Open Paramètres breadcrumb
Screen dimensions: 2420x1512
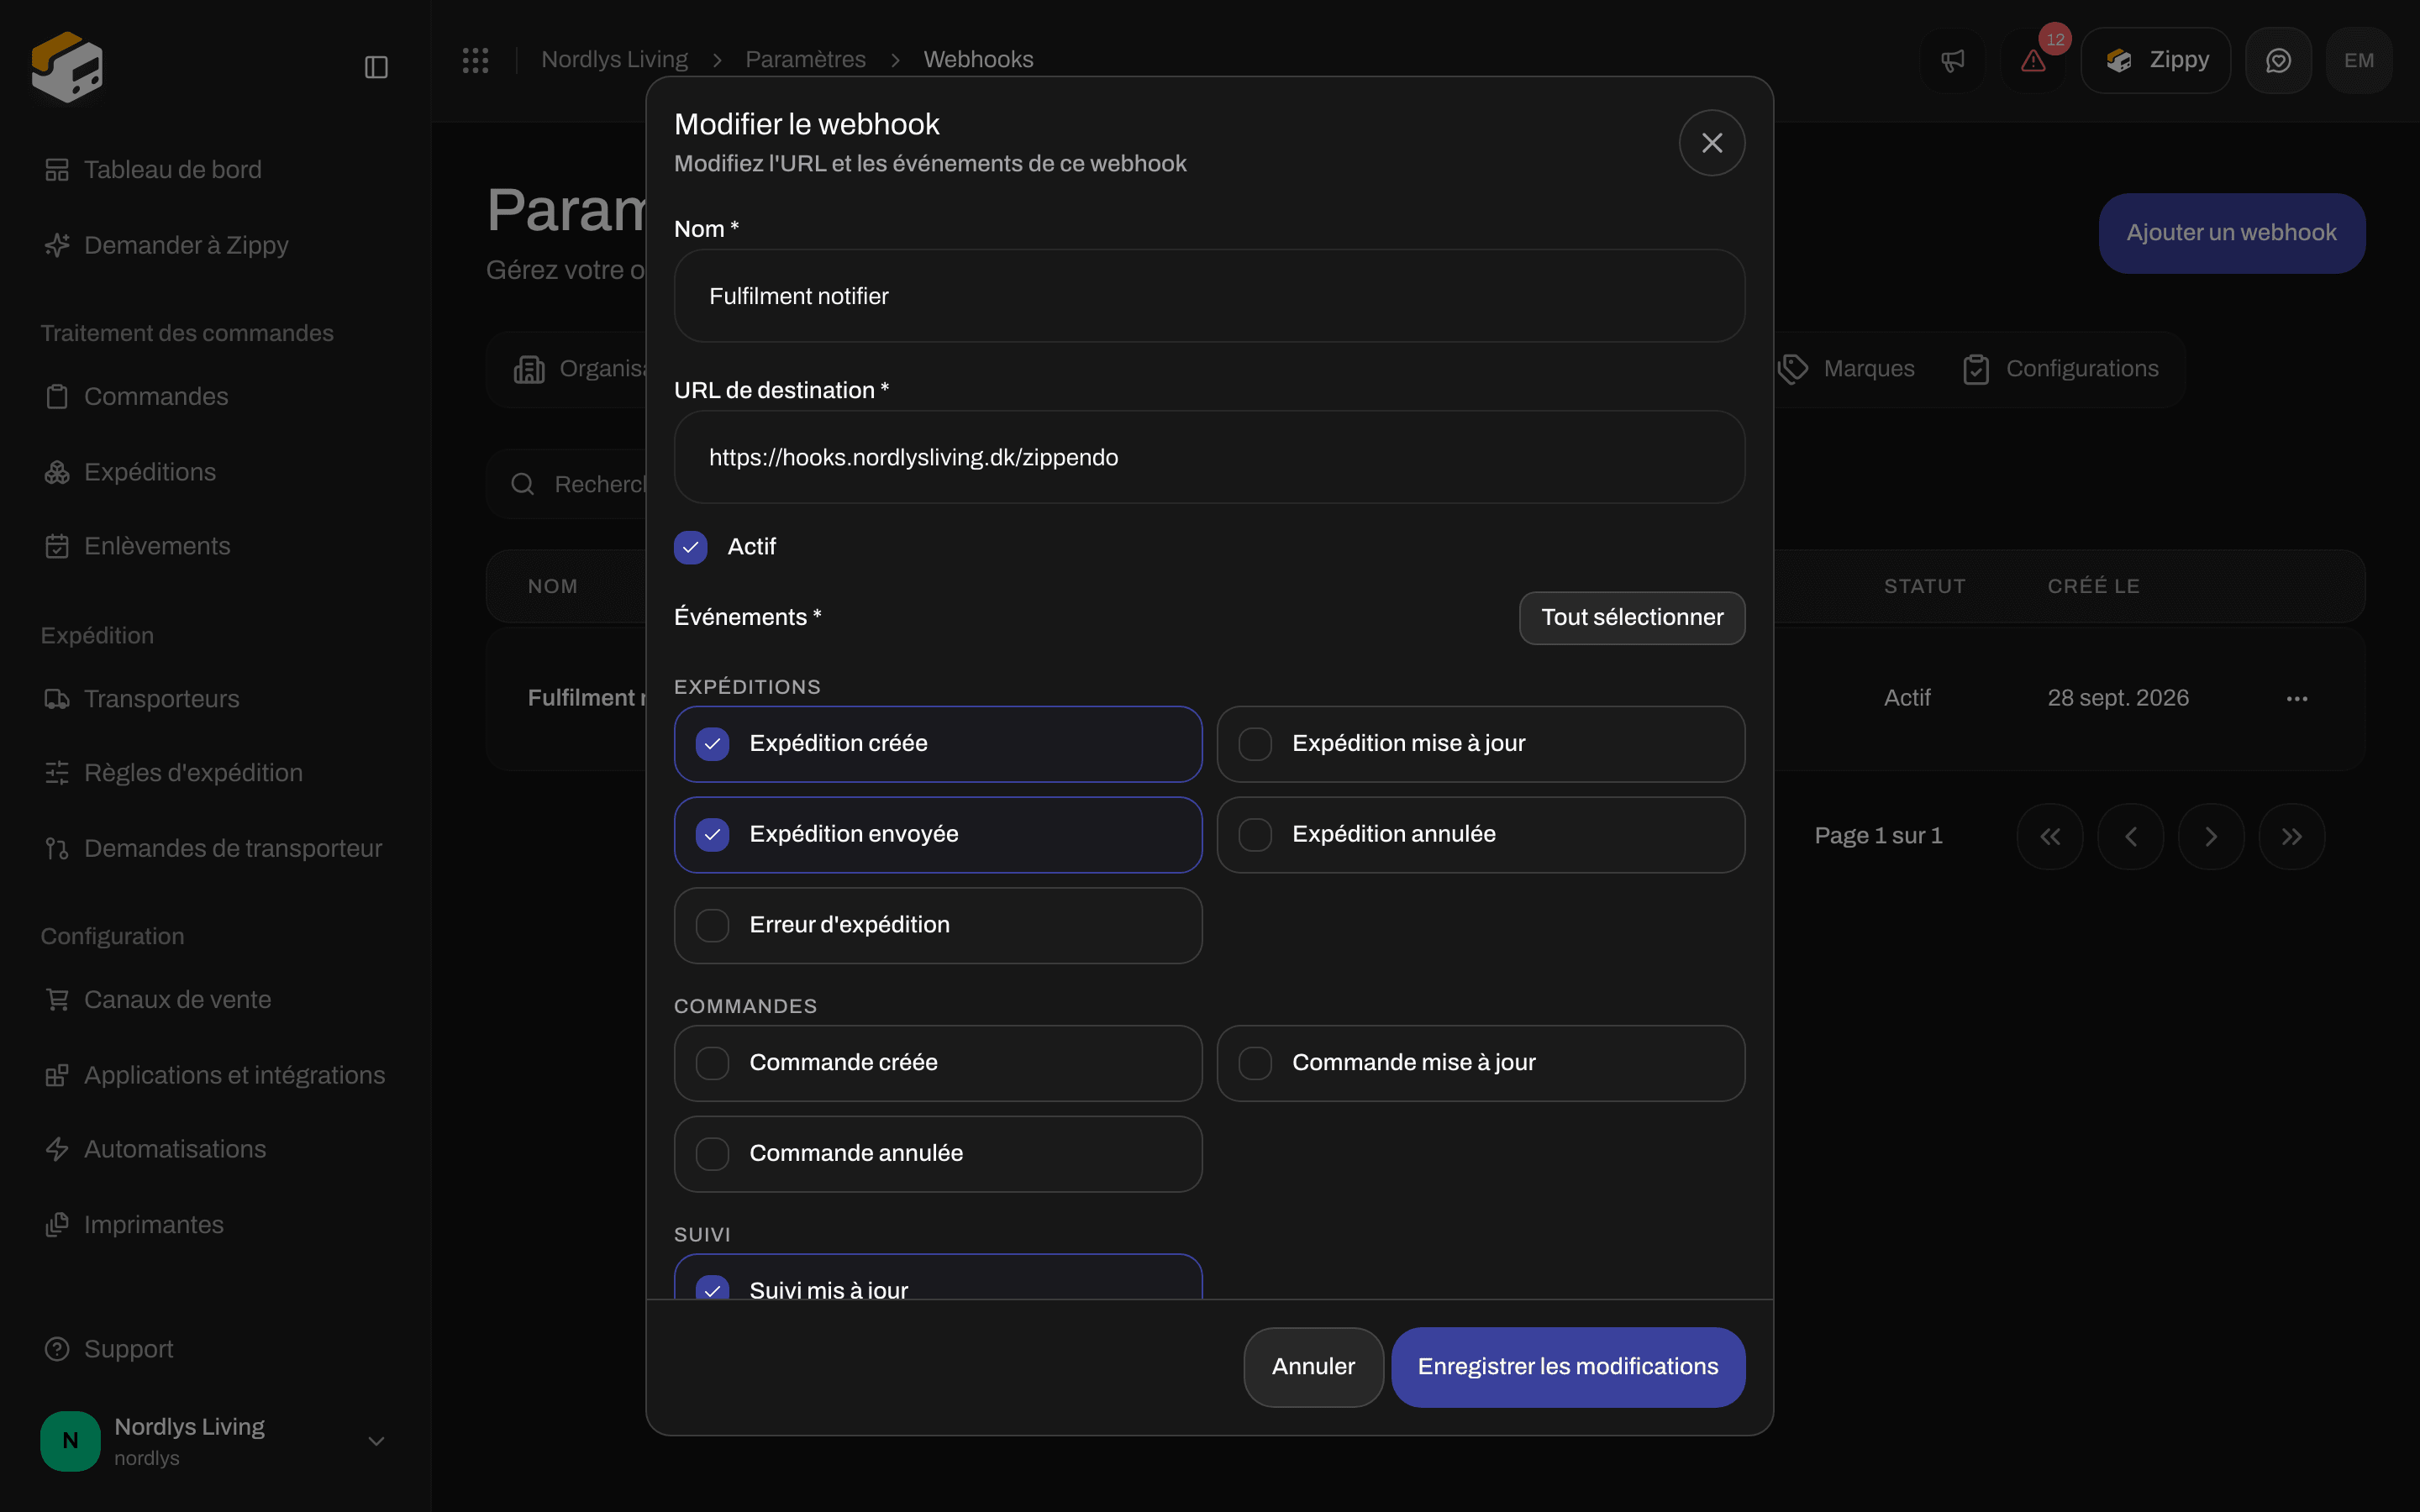pyautogui.click(x=805, y=60)
